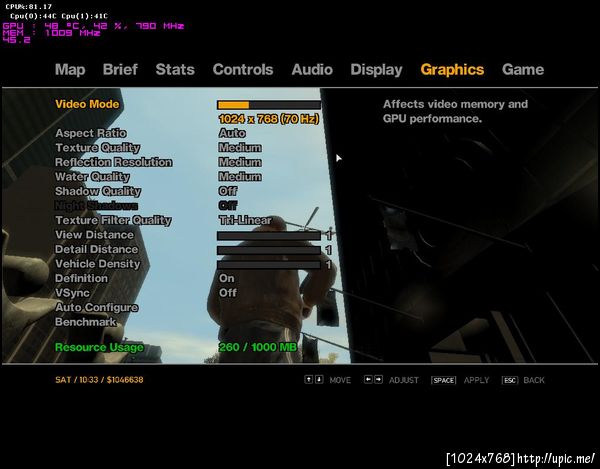Change Texture Filter Quality Tri-Linear value

point(245,220)
